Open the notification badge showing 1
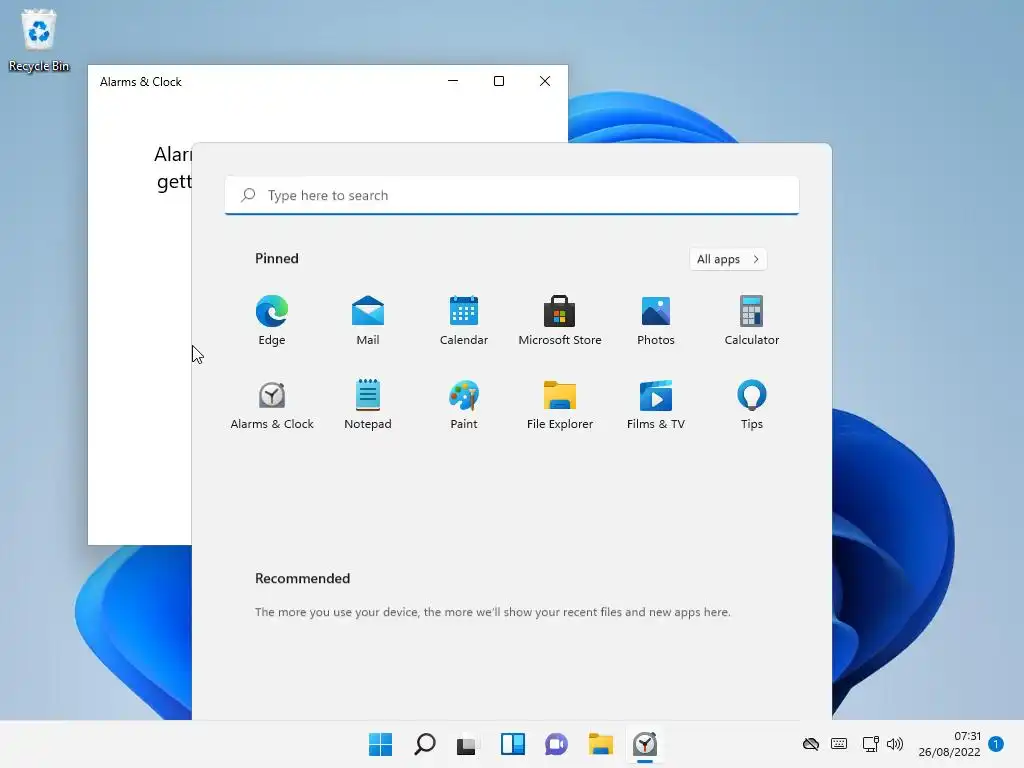This screenshot has height=768, width=1024. [996, 744]
